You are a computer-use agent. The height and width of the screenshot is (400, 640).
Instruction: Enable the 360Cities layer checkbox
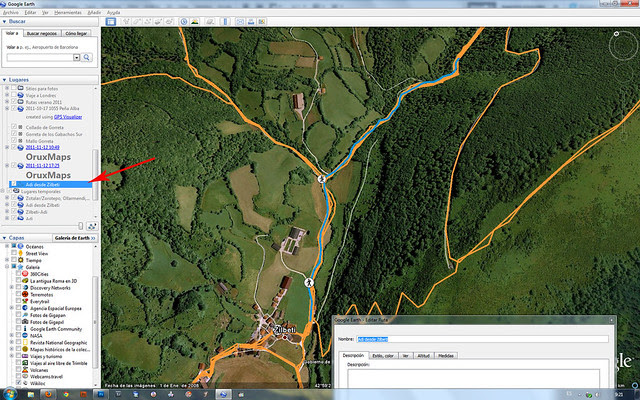pos(18,274)
